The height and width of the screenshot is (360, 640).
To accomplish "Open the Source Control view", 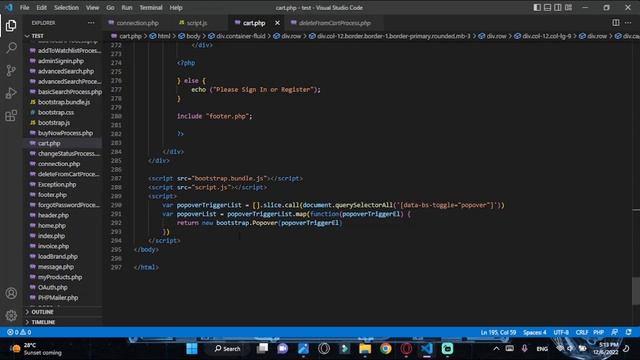I will coord(11,71).
